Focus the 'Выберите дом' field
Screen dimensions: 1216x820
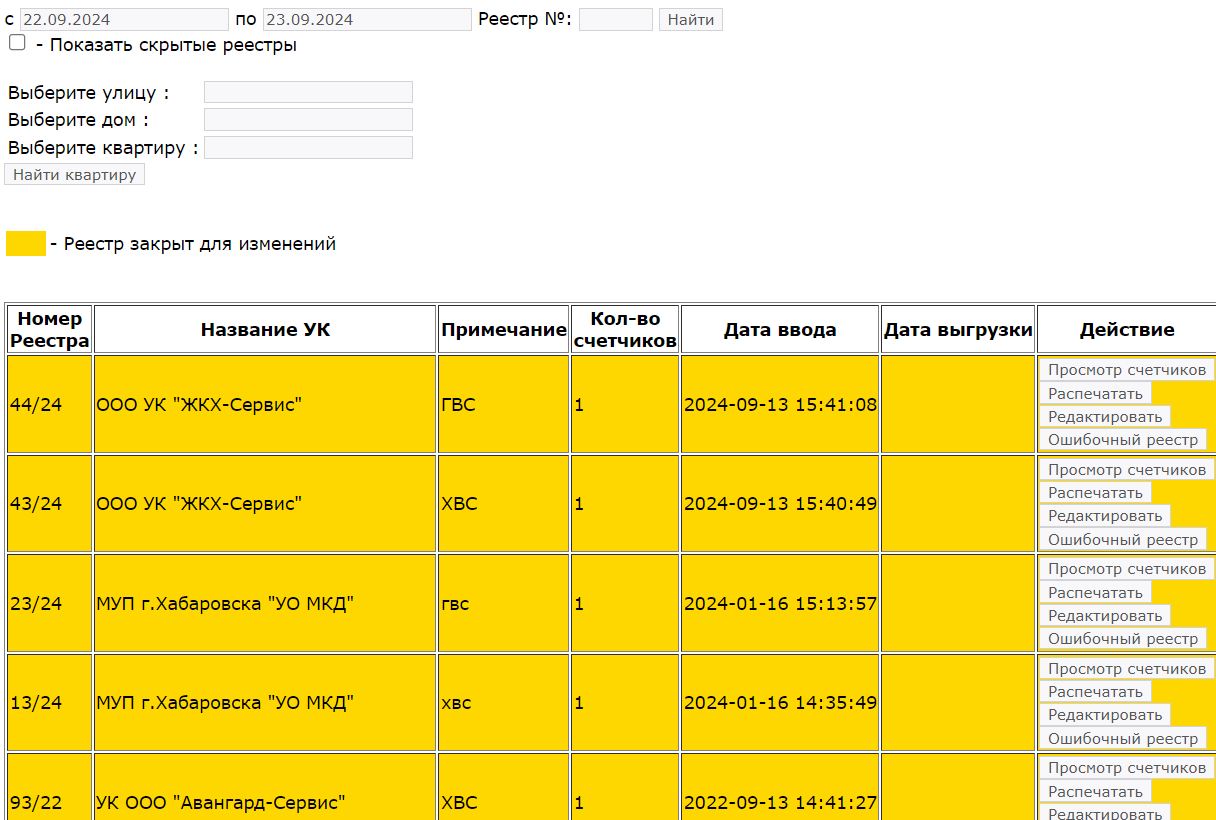308,120
